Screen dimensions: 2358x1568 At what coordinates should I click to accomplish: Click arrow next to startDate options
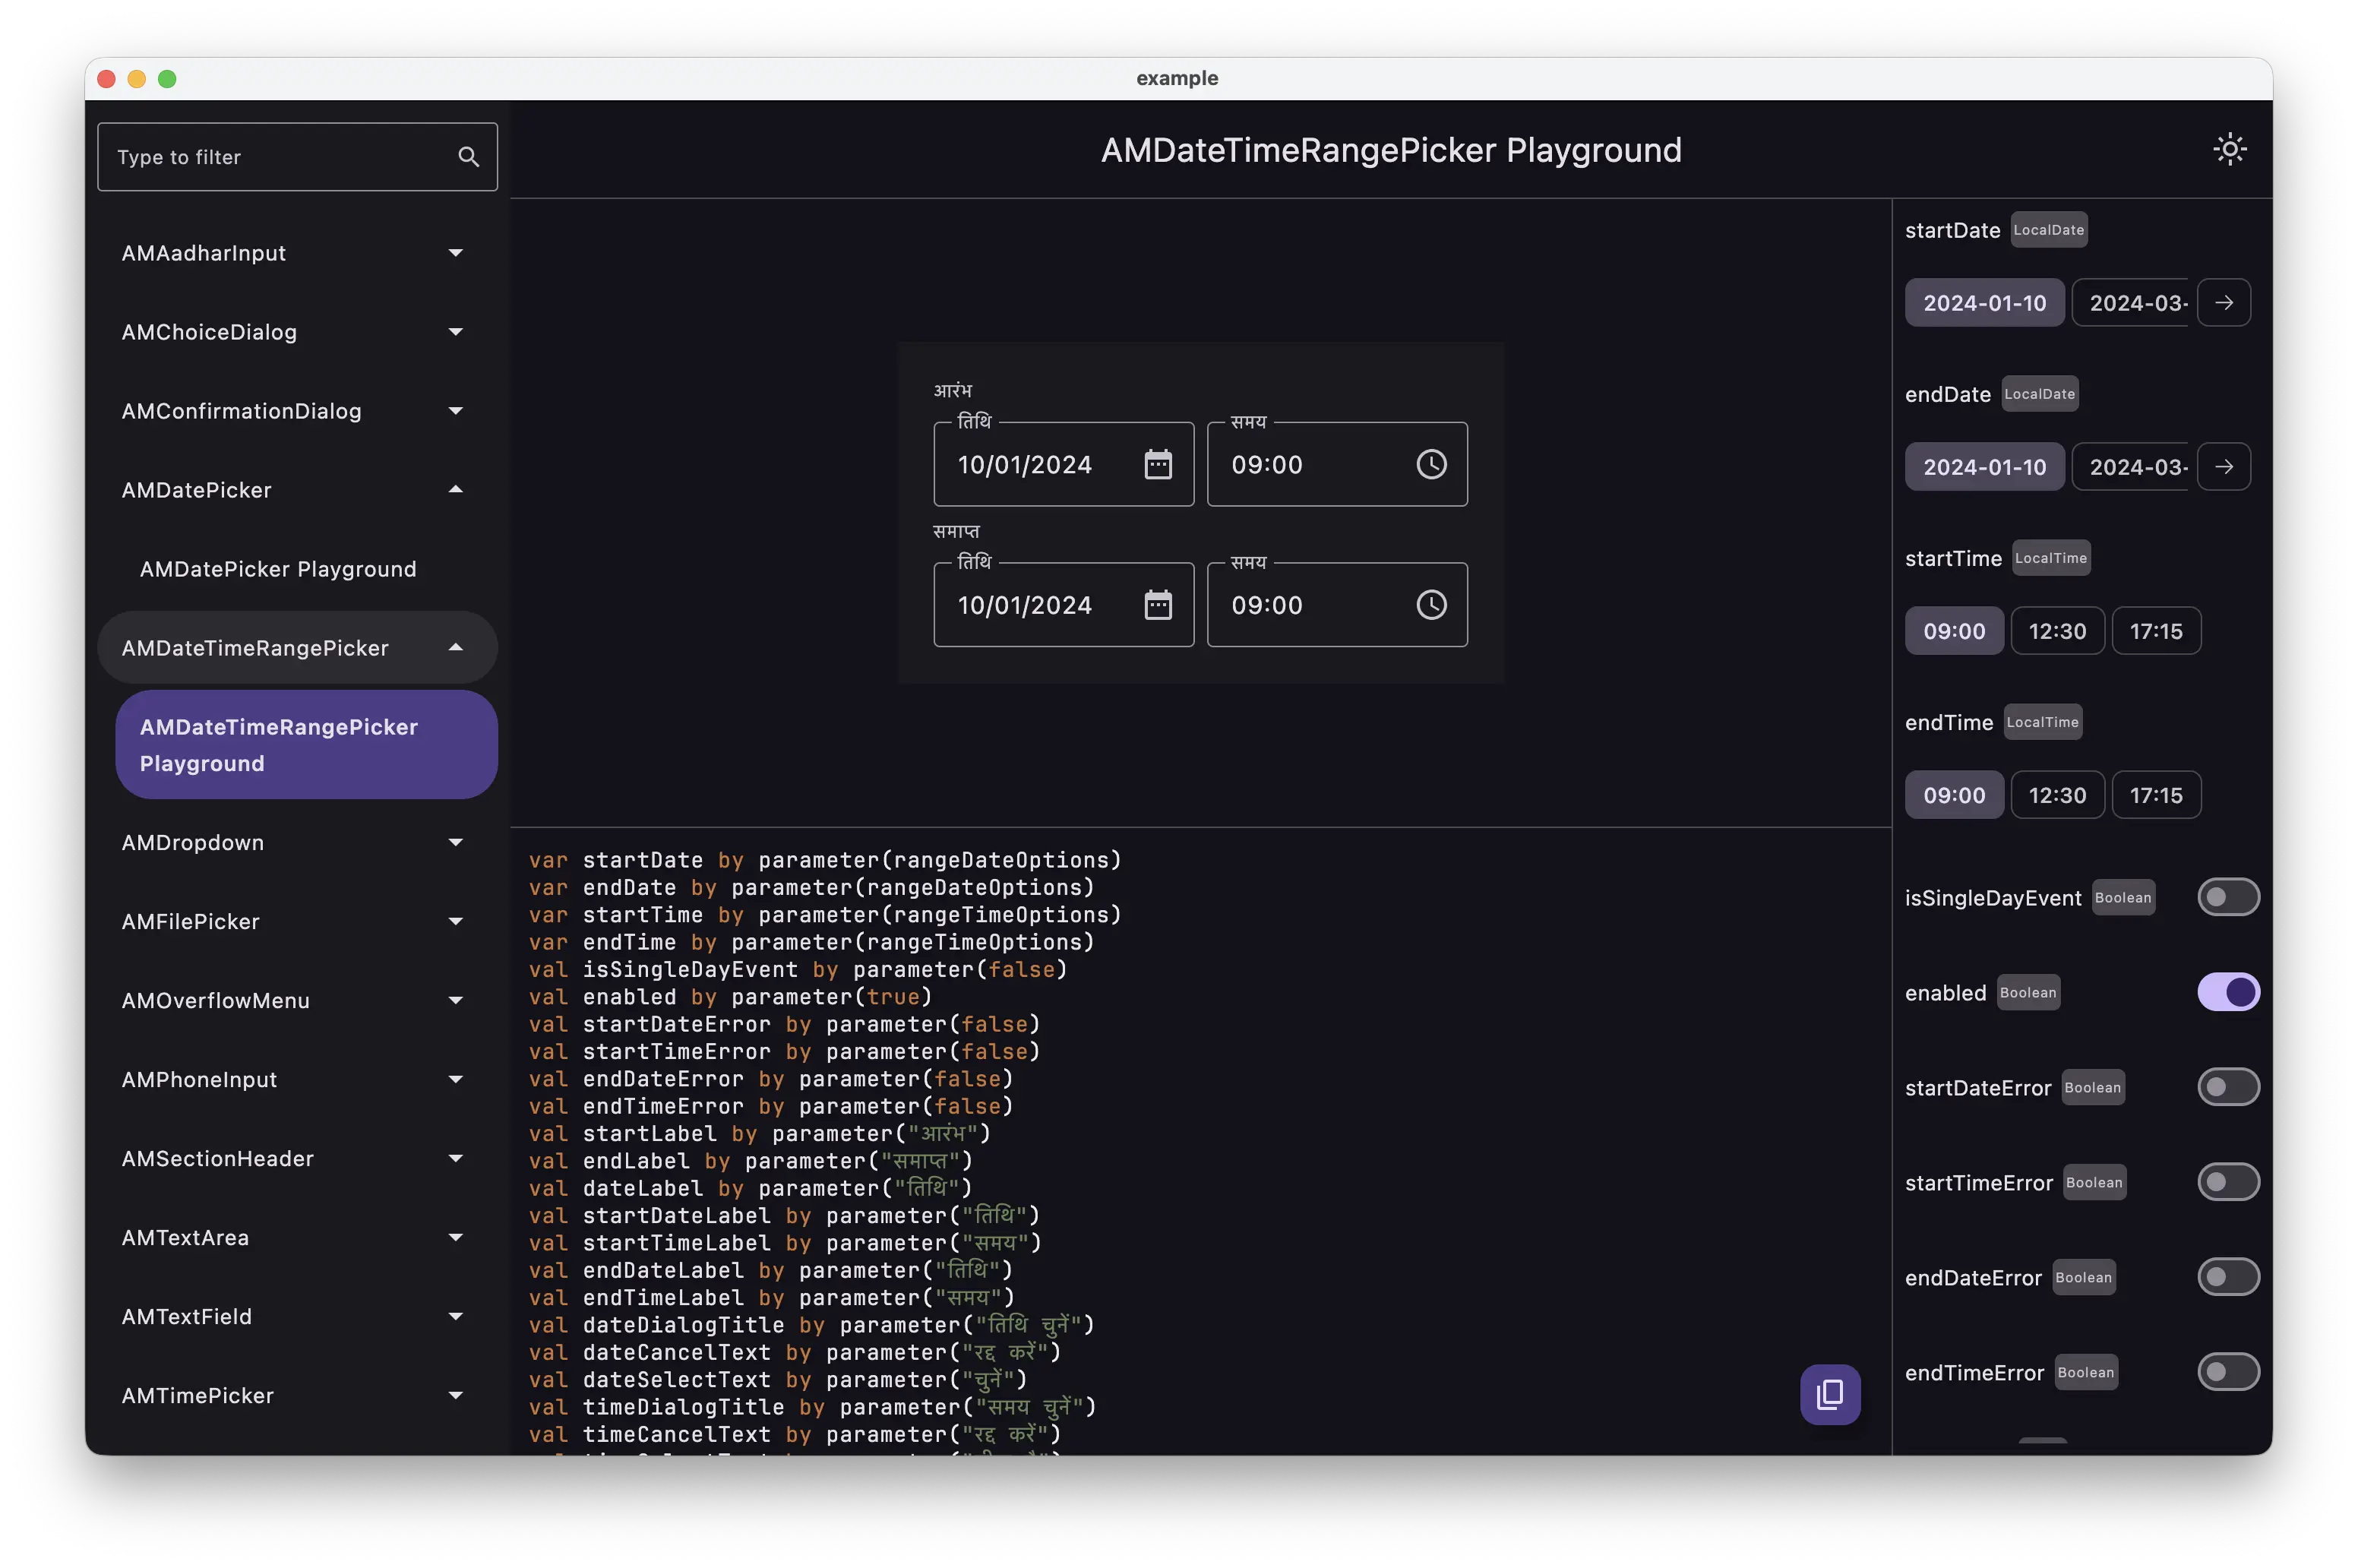pyautogui.click(x=2224, y=303)
